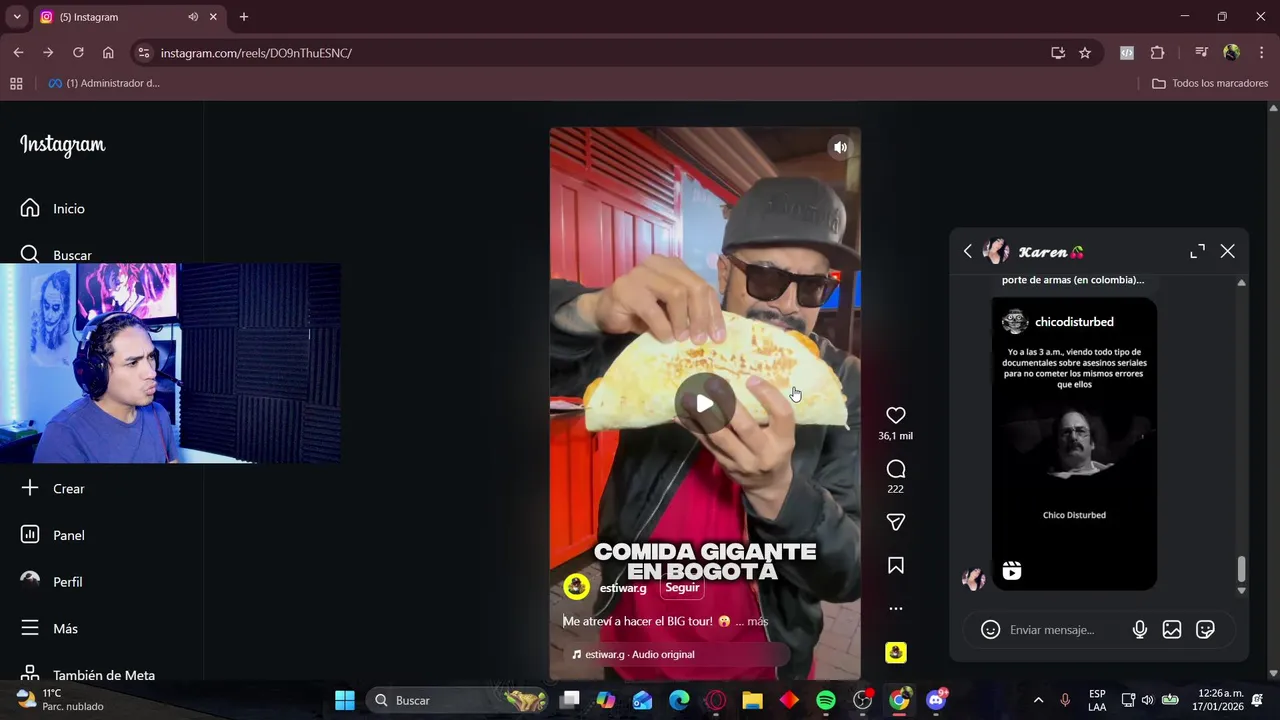Attach an image in chat
The width and height of the screenshot is (1280, 720).
pyautogui.click(x=1172, y=630)
